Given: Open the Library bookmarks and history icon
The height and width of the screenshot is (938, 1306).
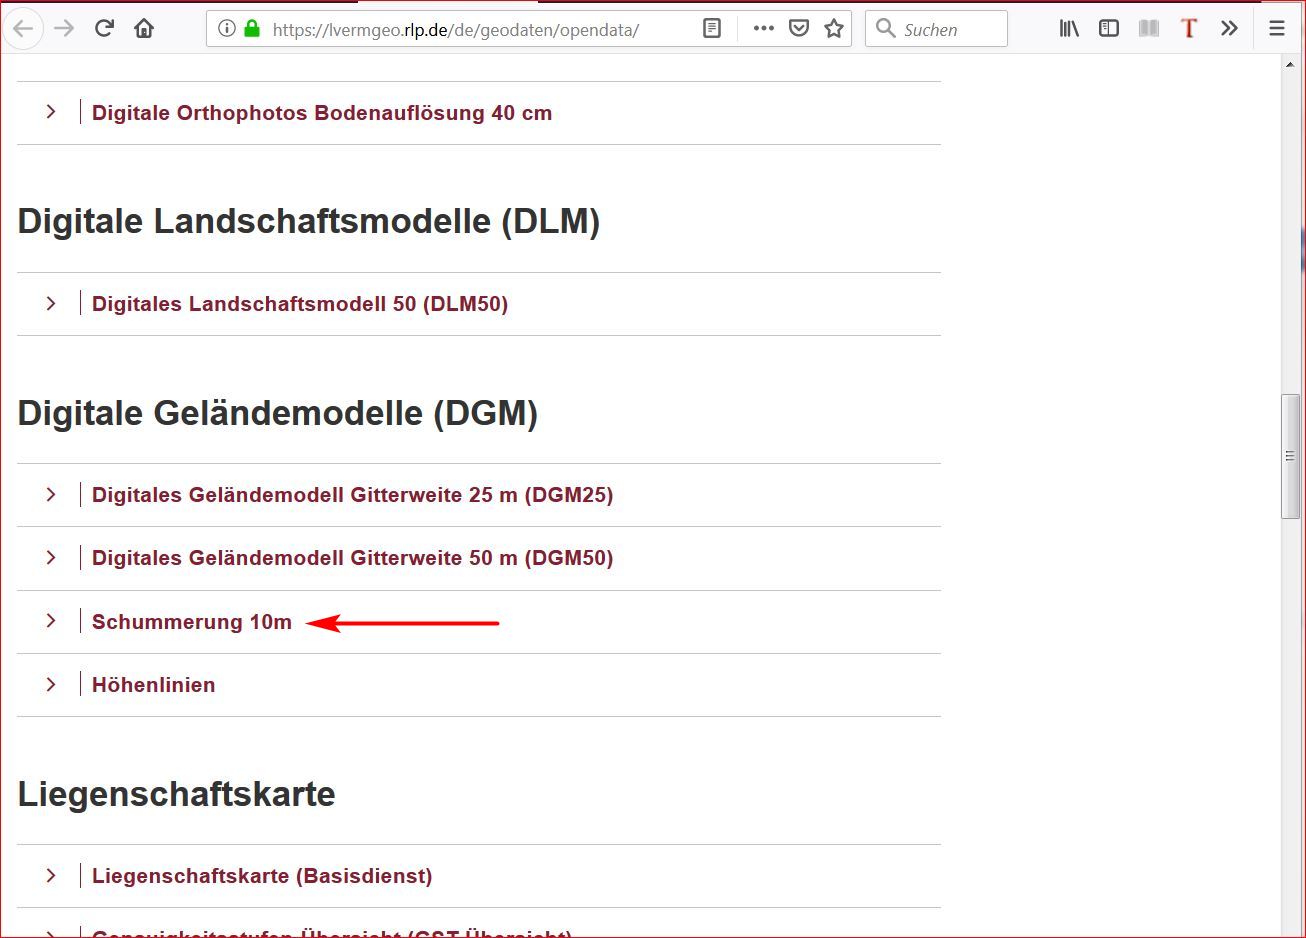Looking at the screenshot, I should coord(1069,29).
